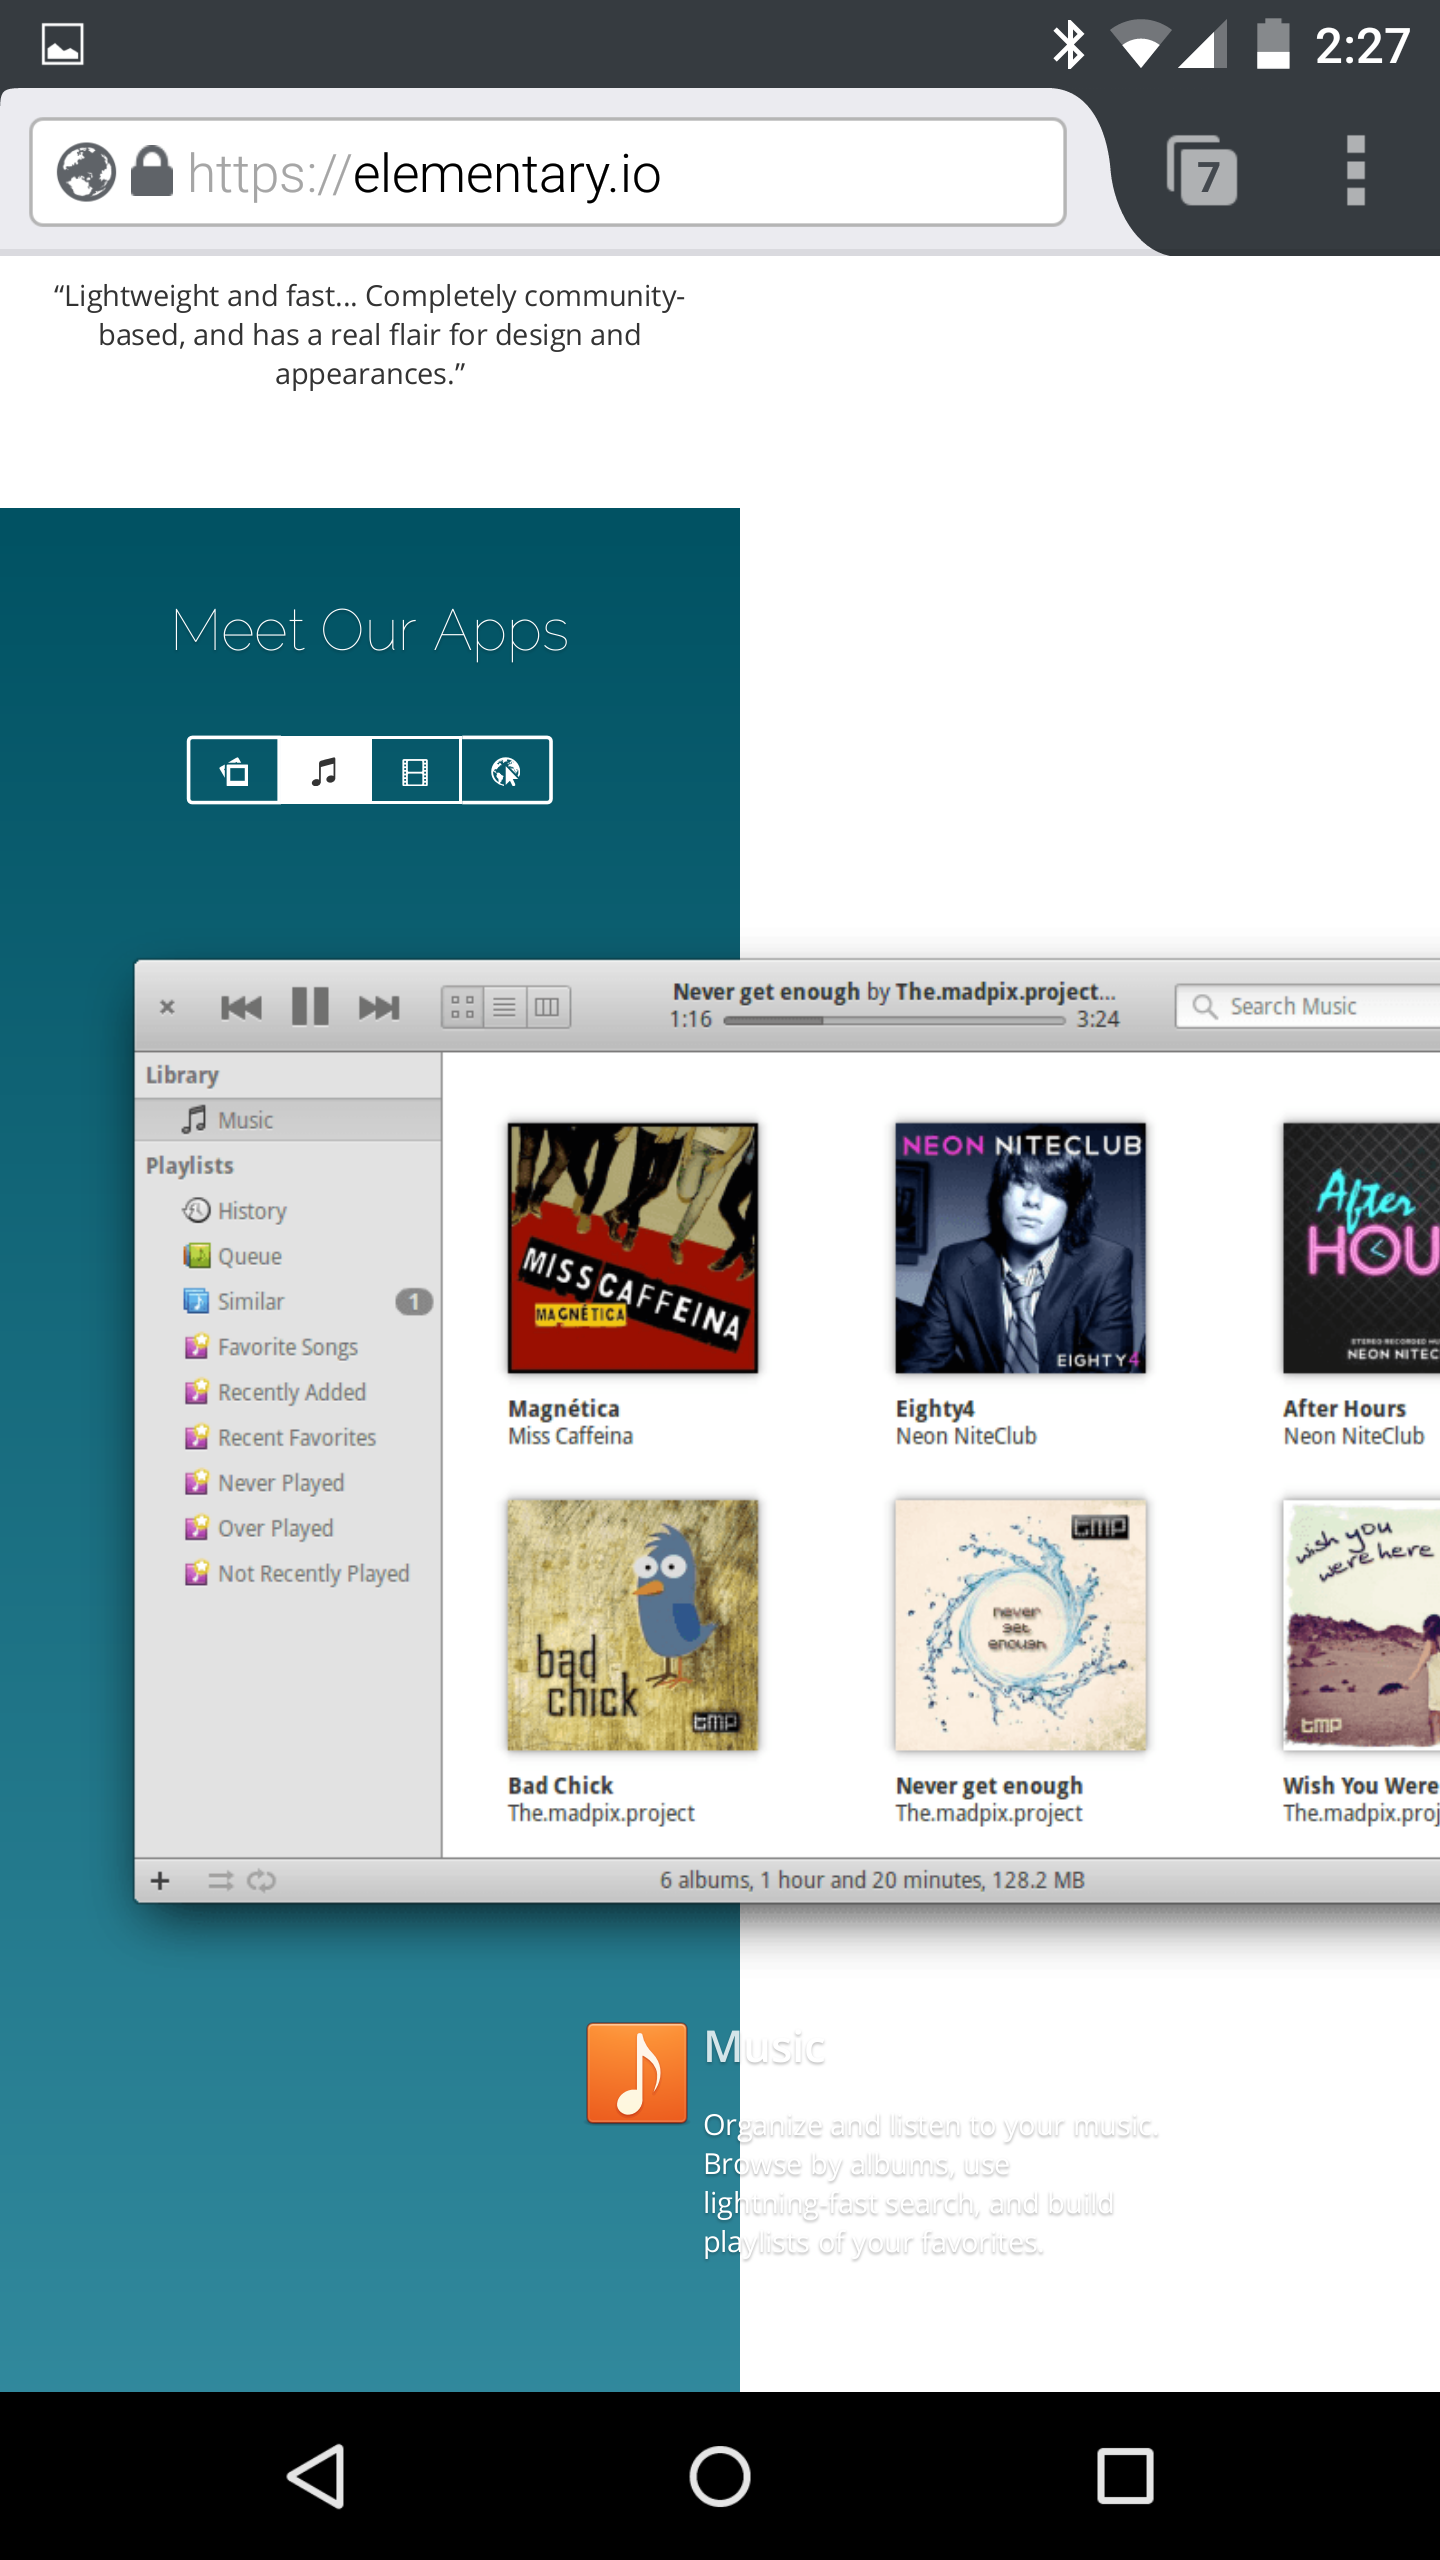The width and height of the screenshot is (1440, 2560).
Task: Tap the Android back button
Action: coord(316,2477)
